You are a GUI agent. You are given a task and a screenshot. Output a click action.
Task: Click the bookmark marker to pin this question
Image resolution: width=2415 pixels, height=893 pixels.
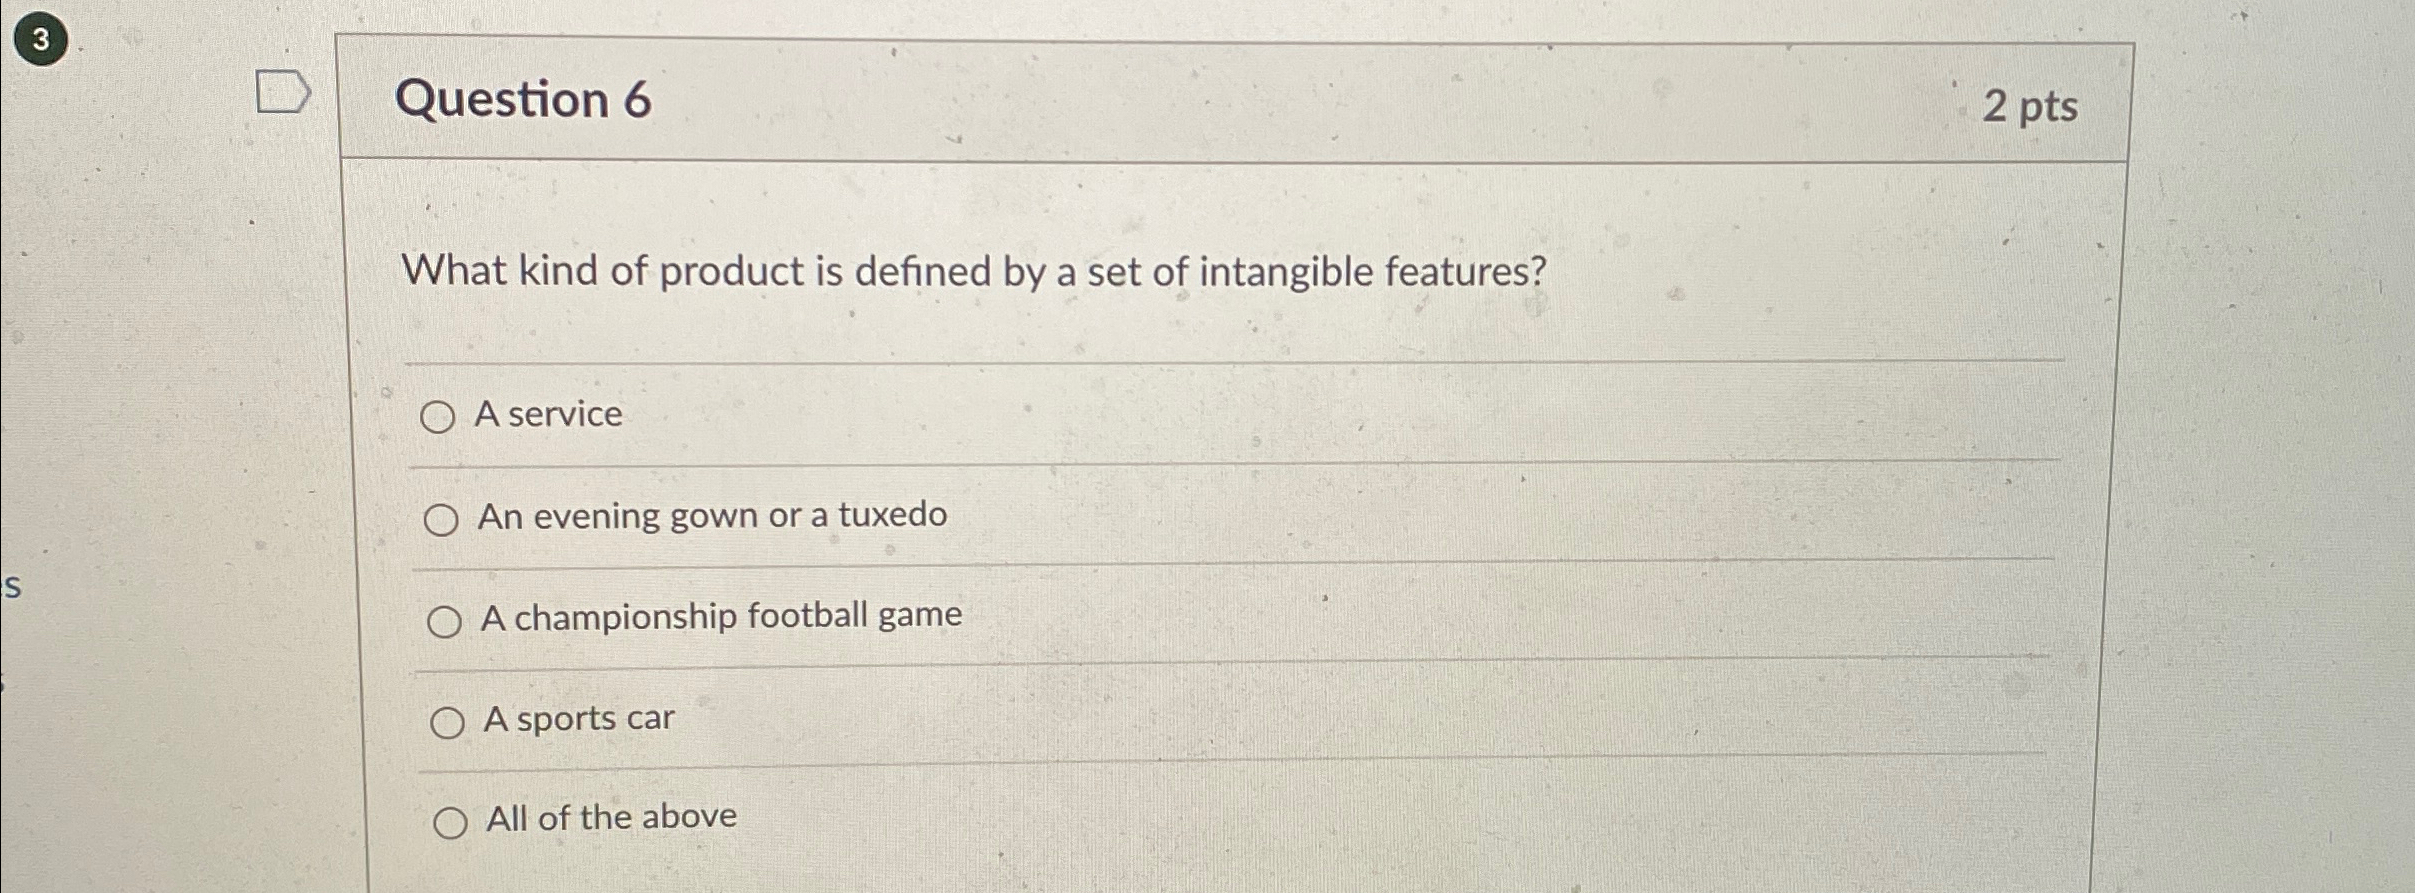tap(284, 93)
